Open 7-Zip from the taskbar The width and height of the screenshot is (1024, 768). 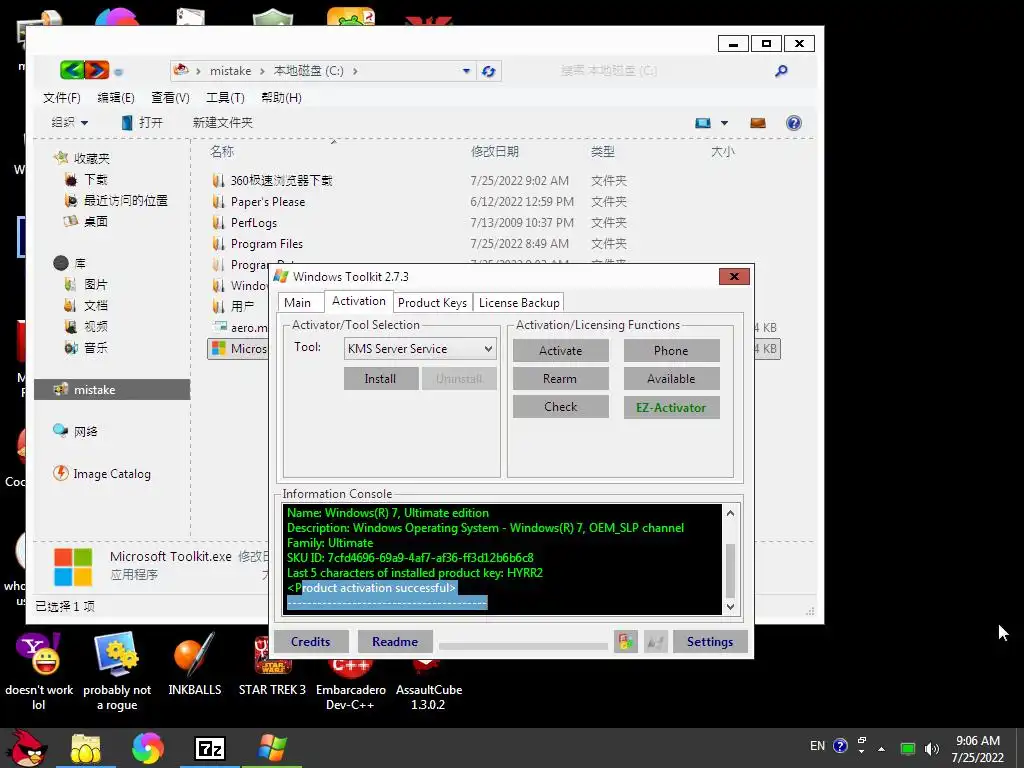point(210,748)
